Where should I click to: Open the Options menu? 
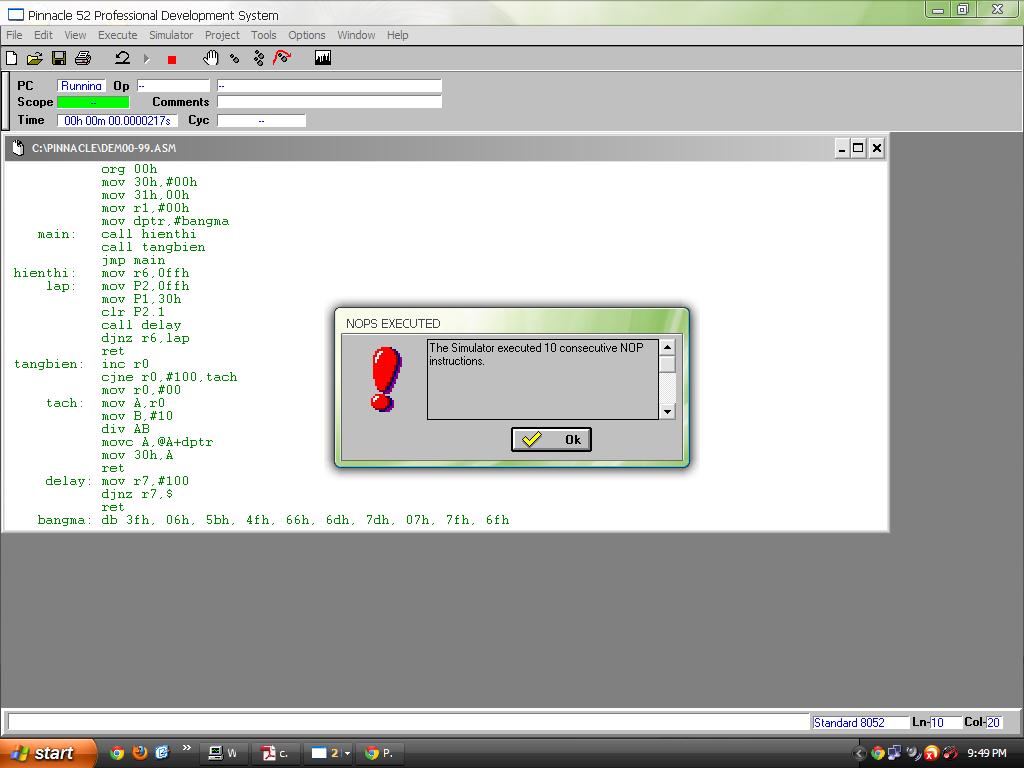point(306,35)
